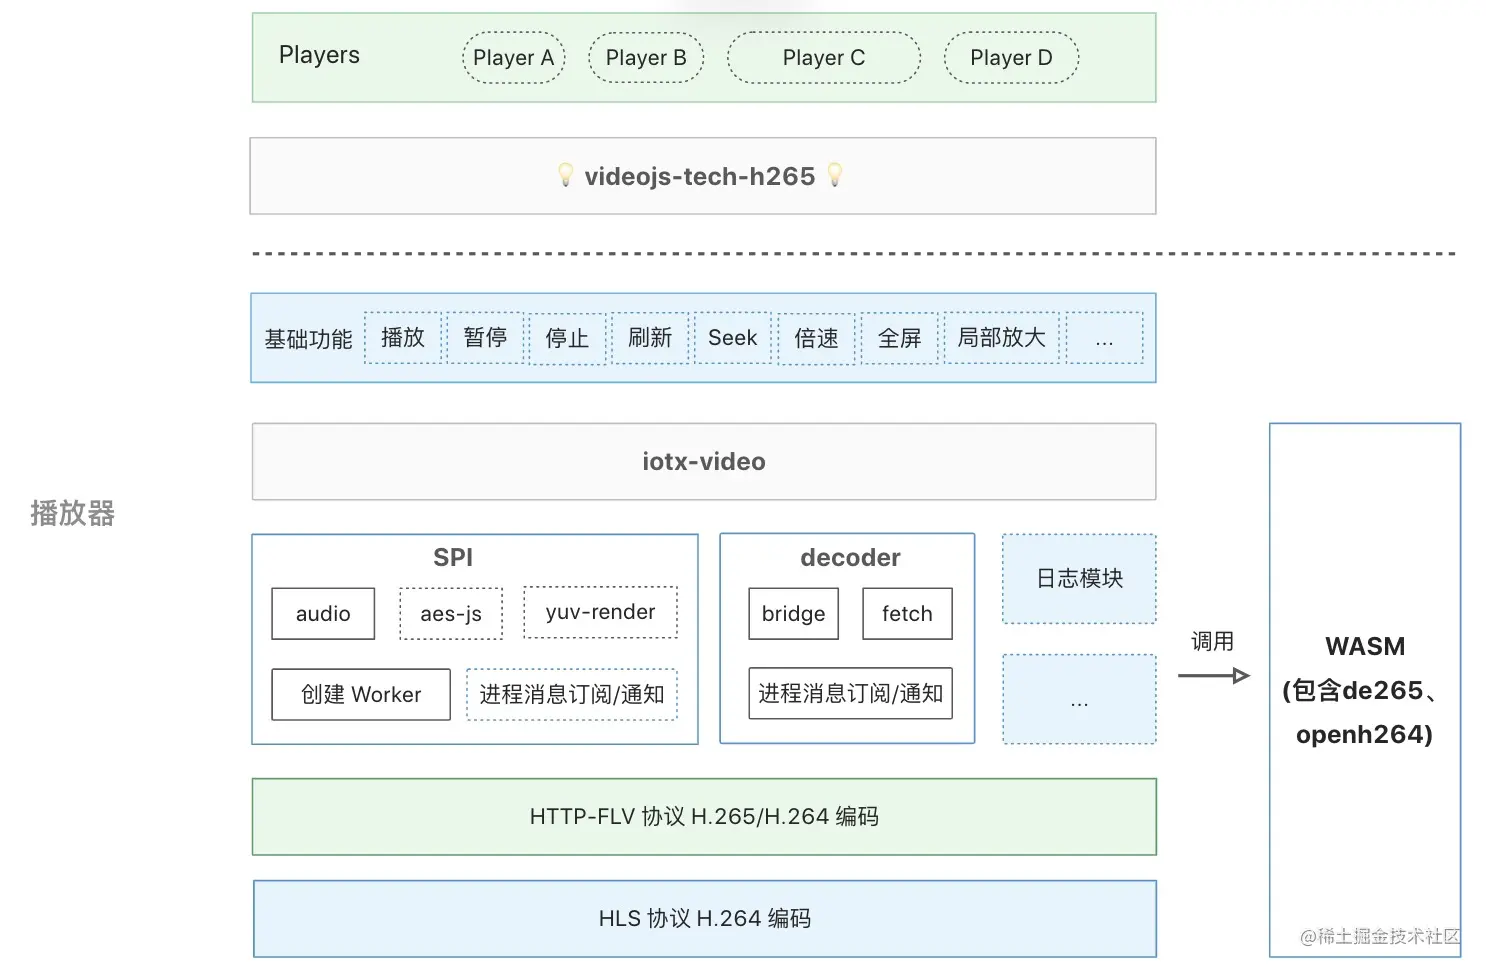This screenshot has width=1486, height=972.
Task: Select the 暂停 function box
Action: 485,338
